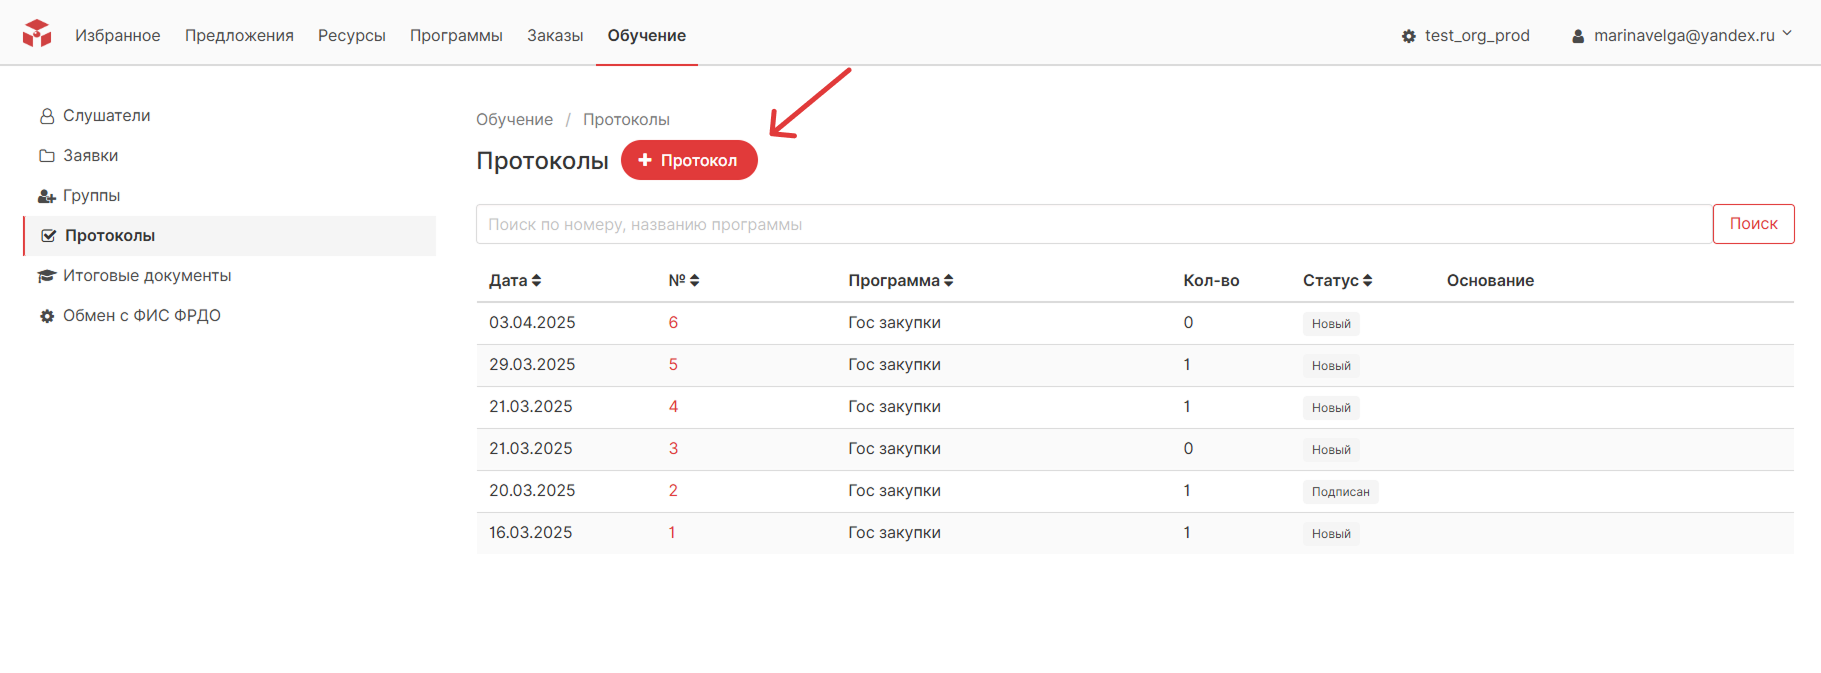
Task: Go to Заявки in the sidebar
Action: tap(90, 156)
